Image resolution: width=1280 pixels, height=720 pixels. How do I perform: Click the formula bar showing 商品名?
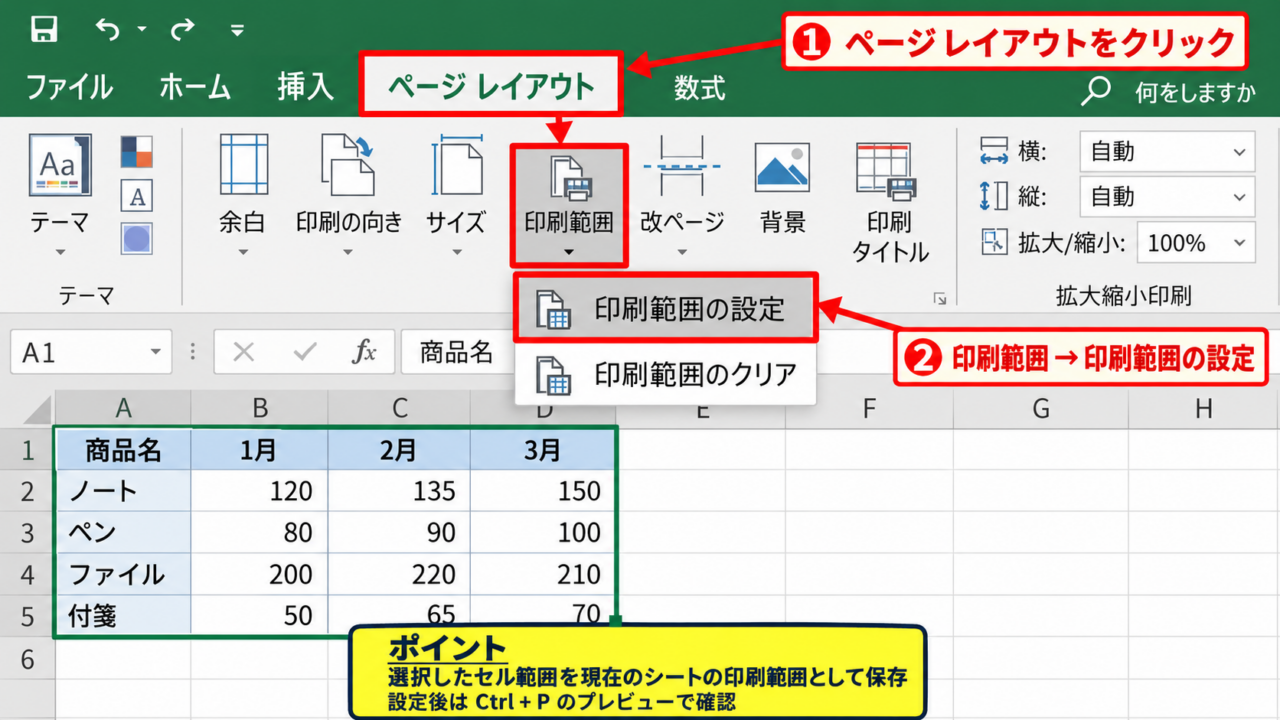point(458,352)
